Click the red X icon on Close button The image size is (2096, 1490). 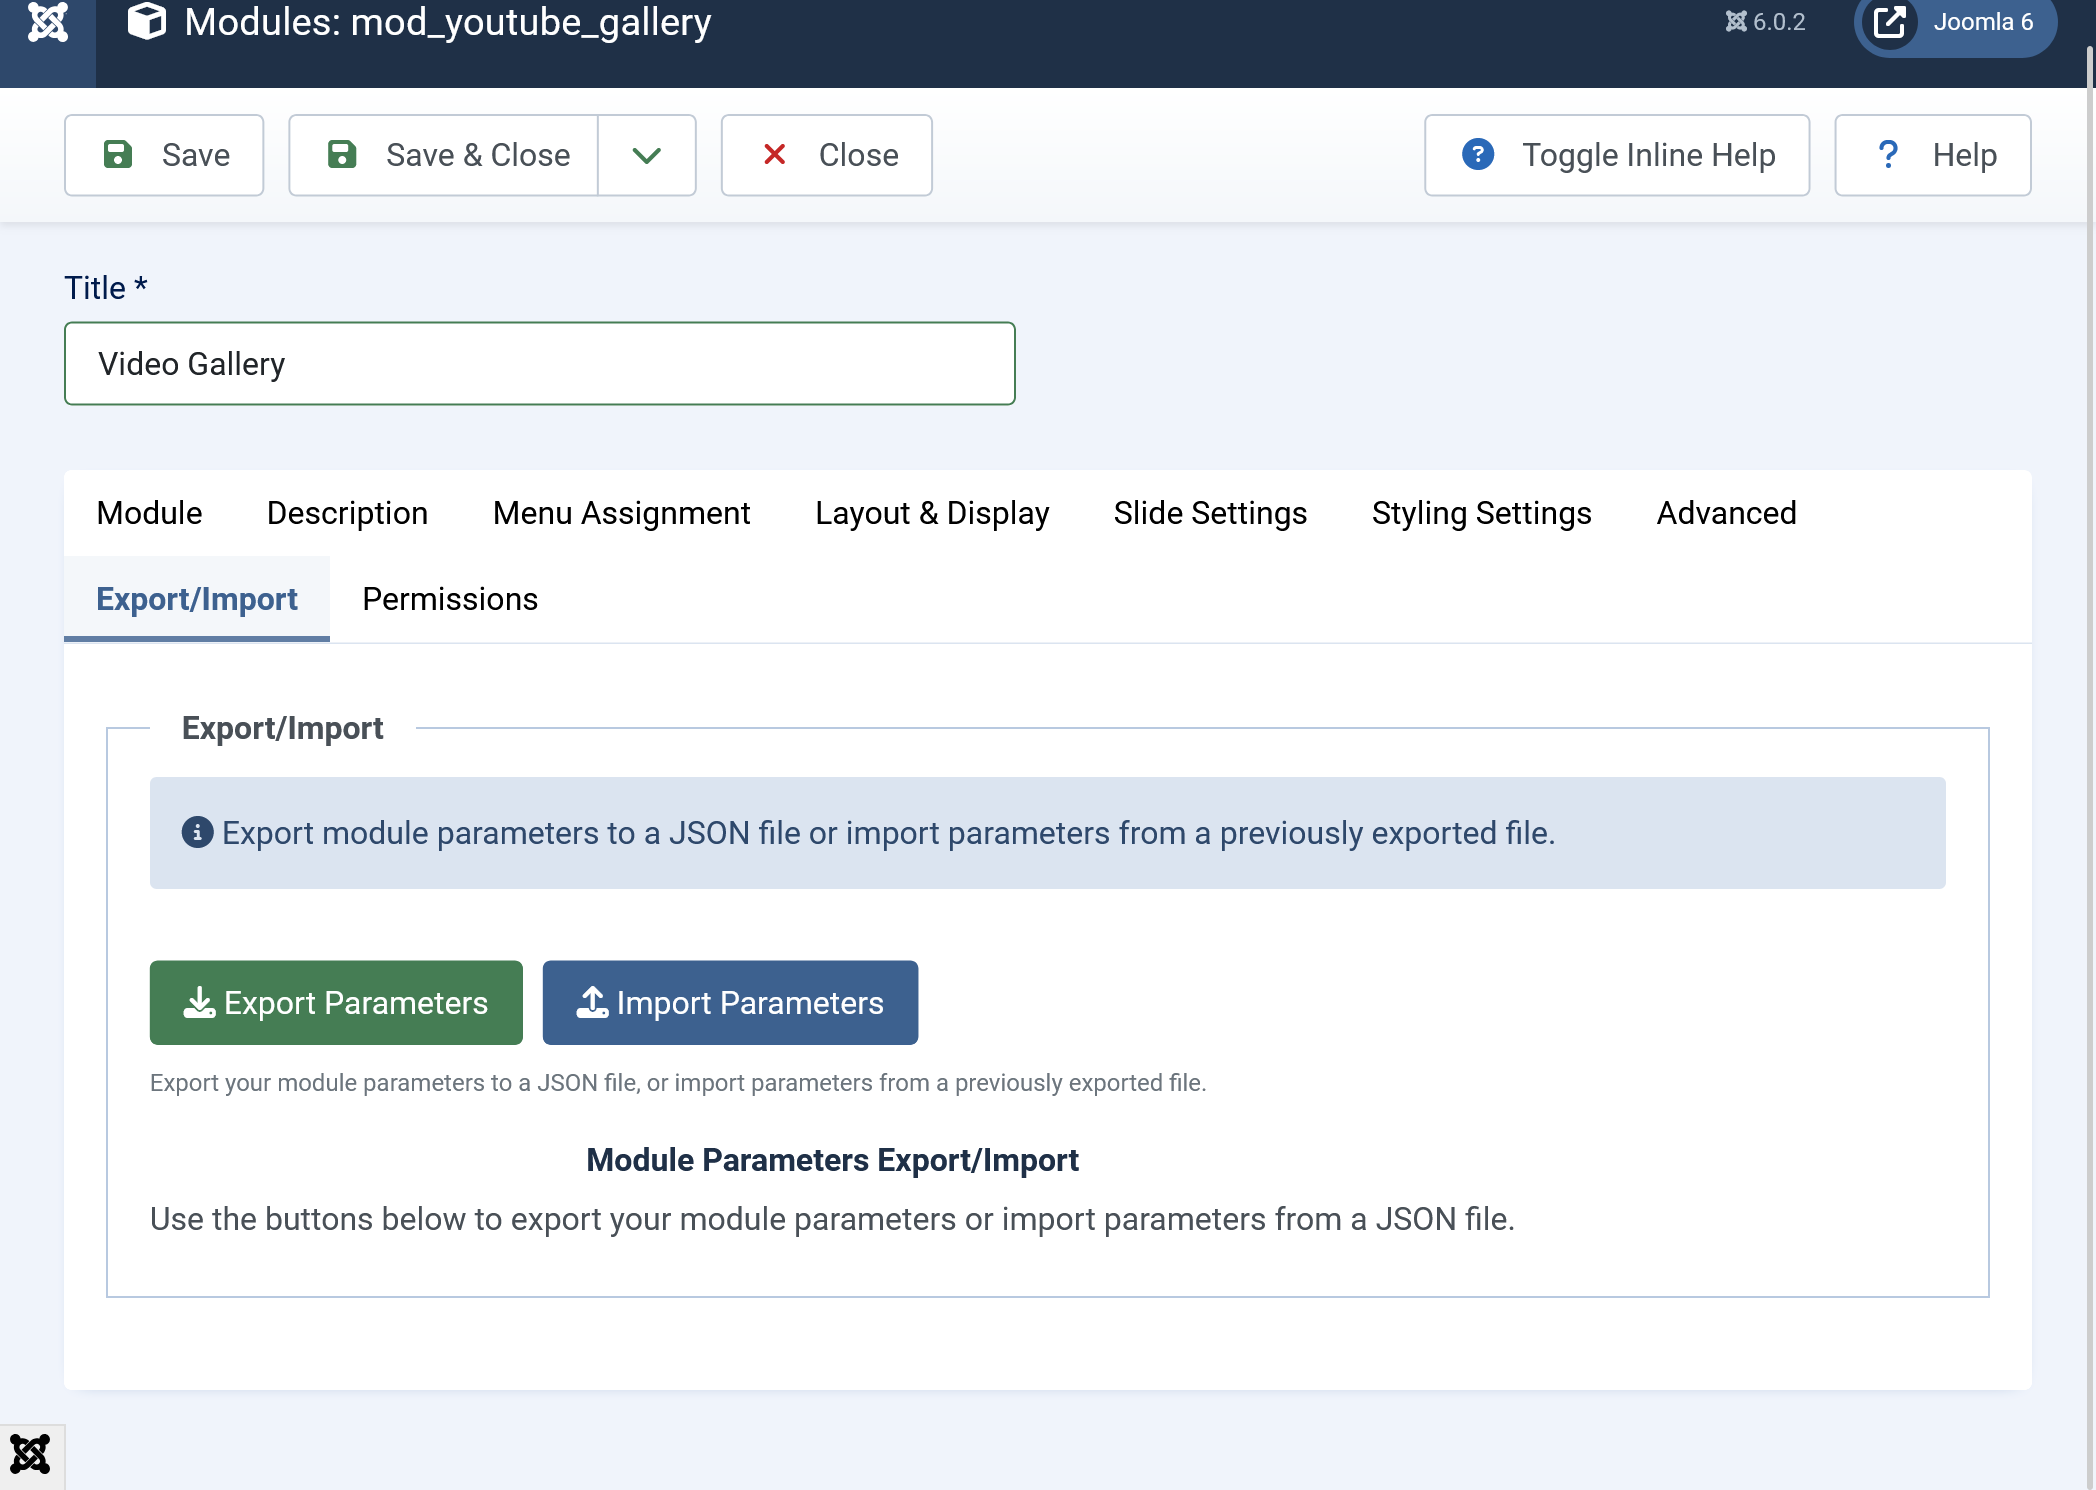tap(774, 155)
